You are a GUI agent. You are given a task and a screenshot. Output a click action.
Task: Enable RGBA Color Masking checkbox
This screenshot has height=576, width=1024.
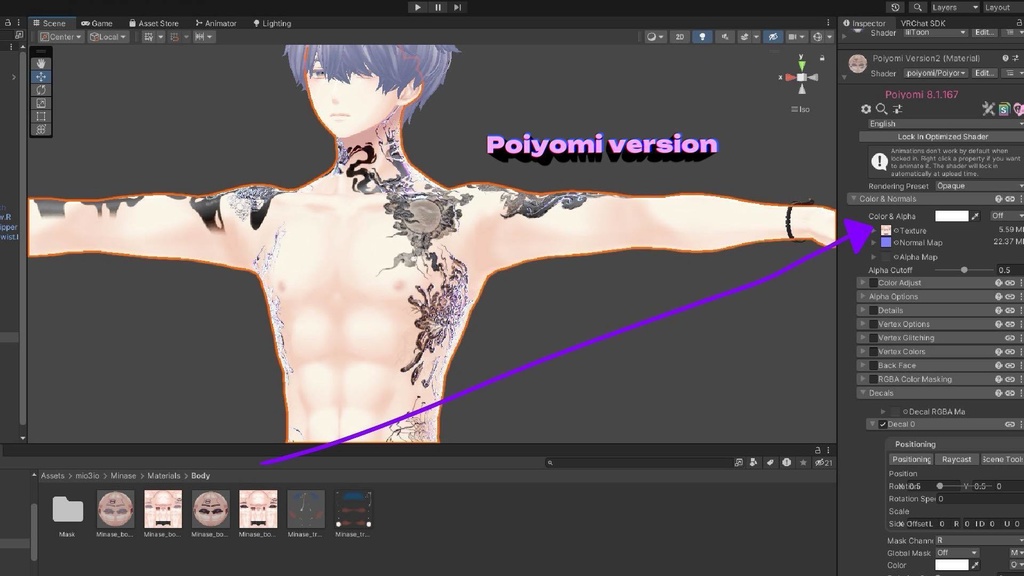tap(873, 379)
